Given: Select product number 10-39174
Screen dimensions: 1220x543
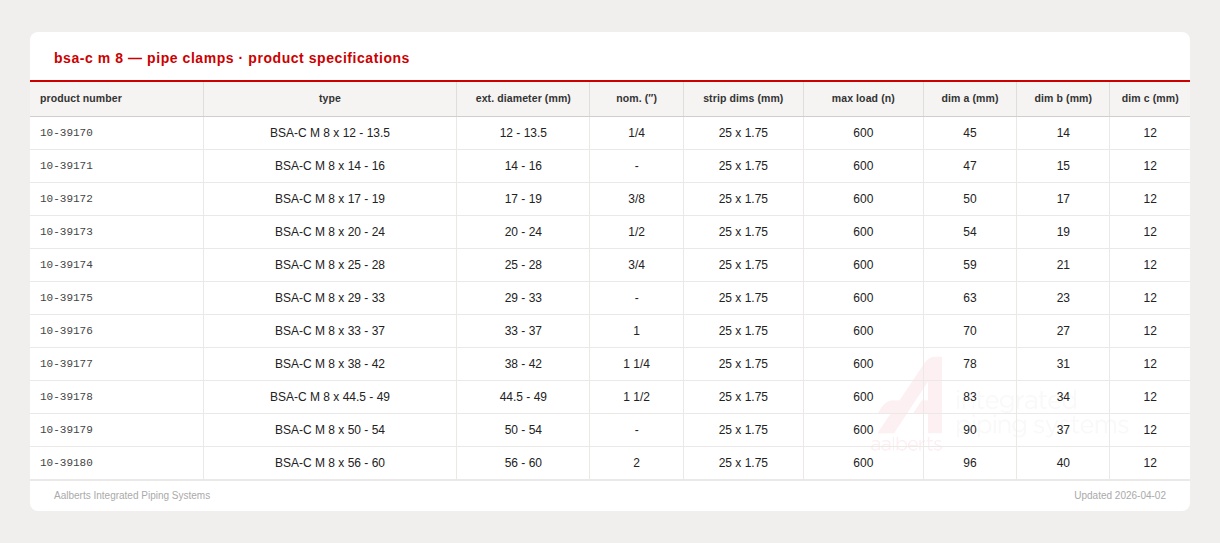Looking at the screenshot, I should point(66,265).
